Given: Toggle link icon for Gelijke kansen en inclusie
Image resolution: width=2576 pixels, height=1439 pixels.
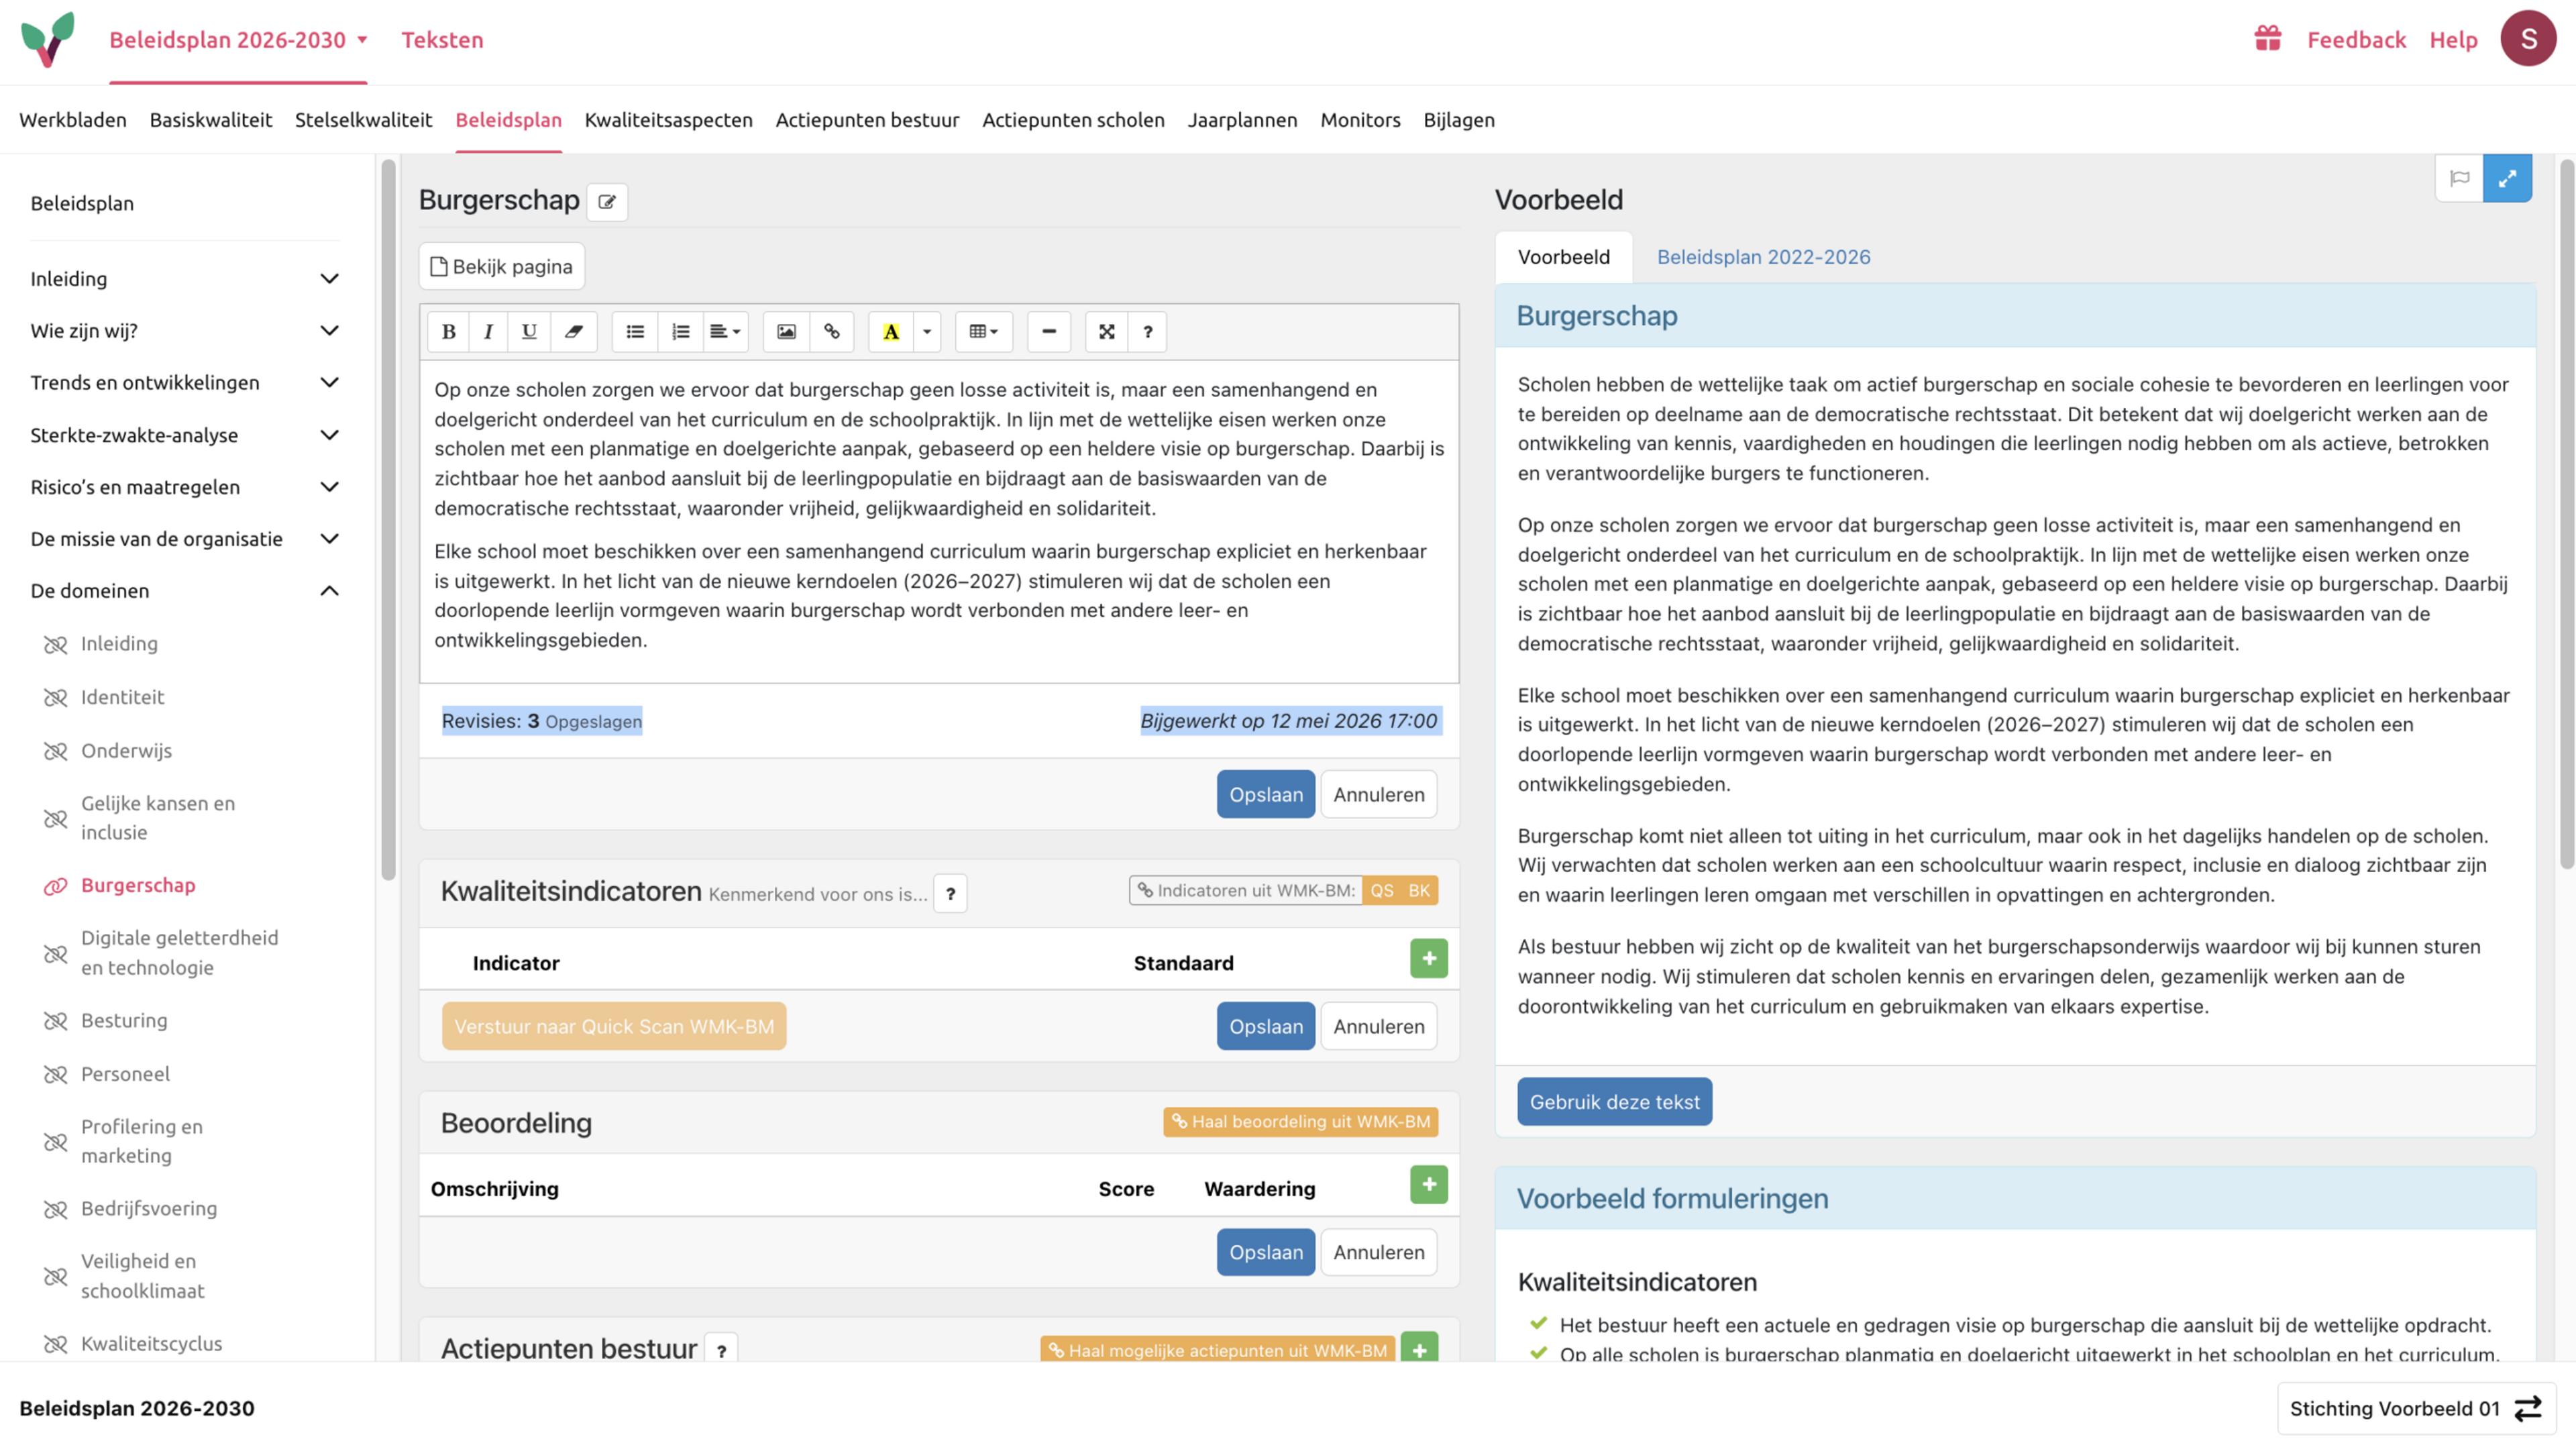Looking at the screenshot, I should (56, 819).
